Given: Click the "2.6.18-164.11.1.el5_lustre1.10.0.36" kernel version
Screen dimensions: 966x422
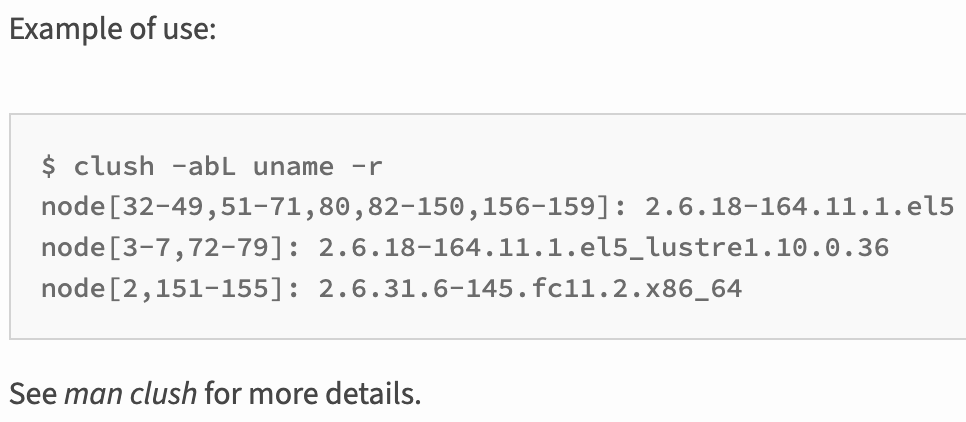Looking at the screenshot, I should (603, 248).
